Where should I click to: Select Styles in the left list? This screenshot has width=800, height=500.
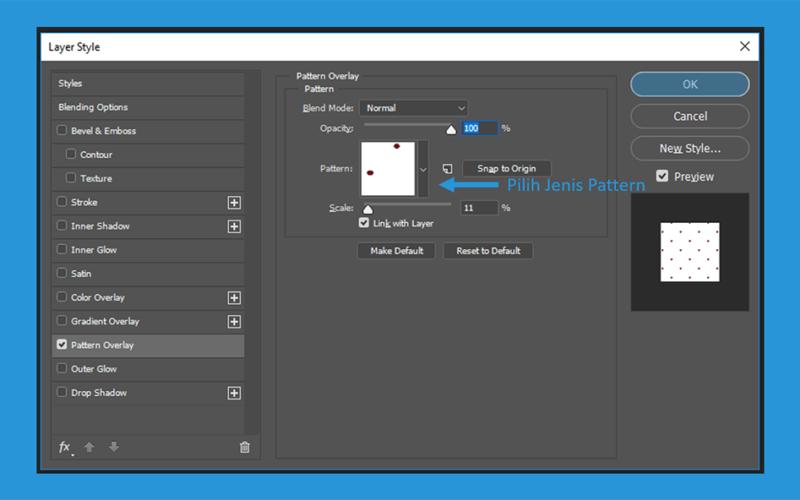(70, 83)
